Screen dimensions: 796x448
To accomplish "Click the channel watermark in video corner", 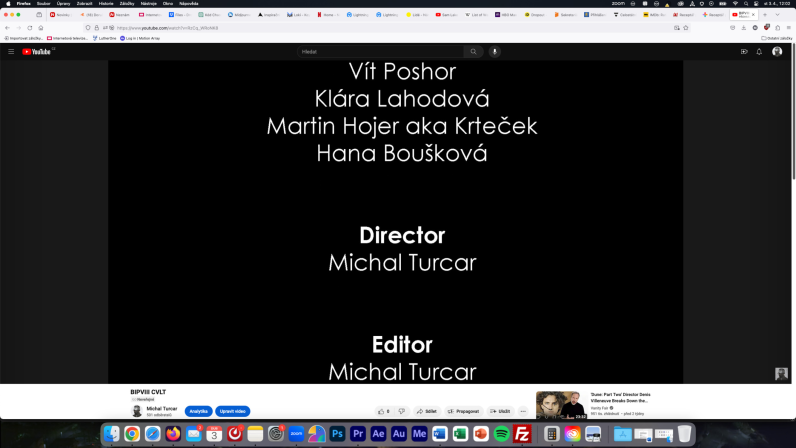I will click(x=781, y=374).
